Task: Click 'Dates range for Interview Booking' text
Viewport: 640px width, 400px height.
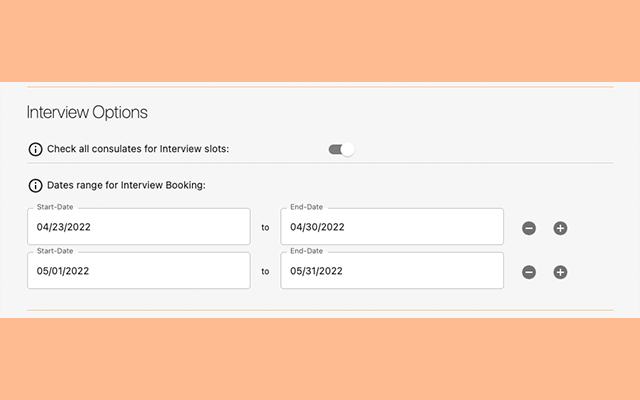Action: tap(126, 186)
